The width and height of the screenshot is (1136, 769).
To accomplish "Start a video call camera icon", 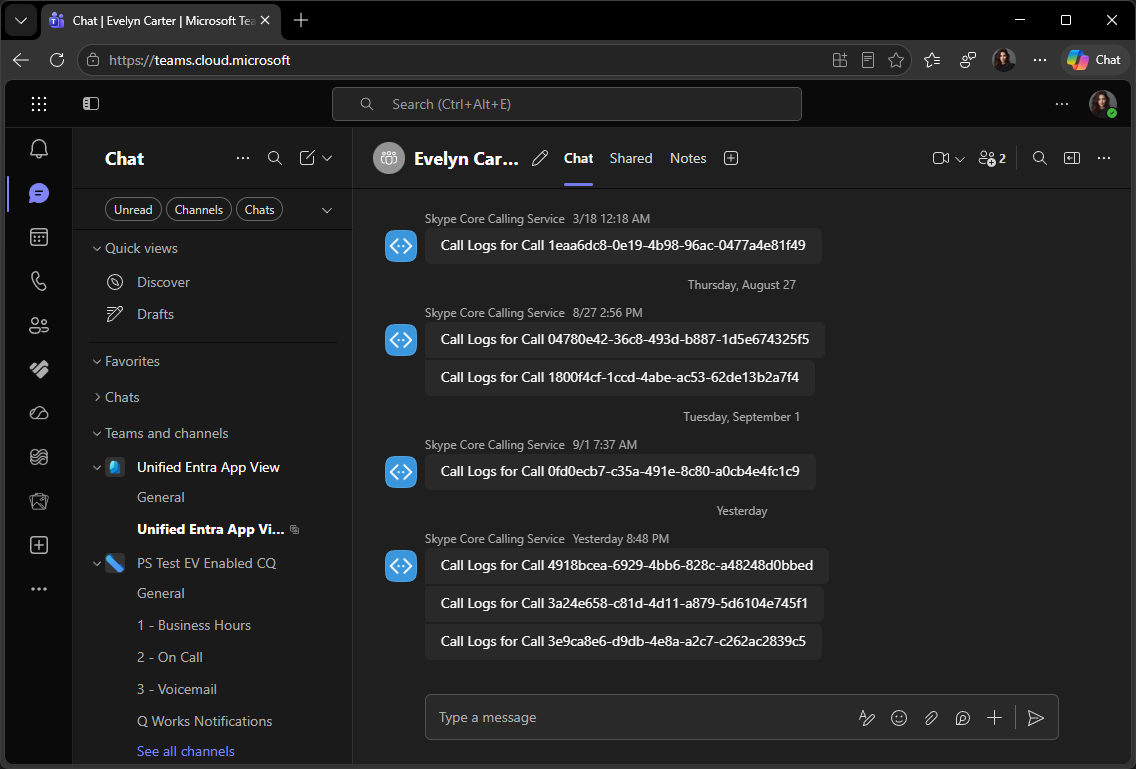I will coord(940,158).
